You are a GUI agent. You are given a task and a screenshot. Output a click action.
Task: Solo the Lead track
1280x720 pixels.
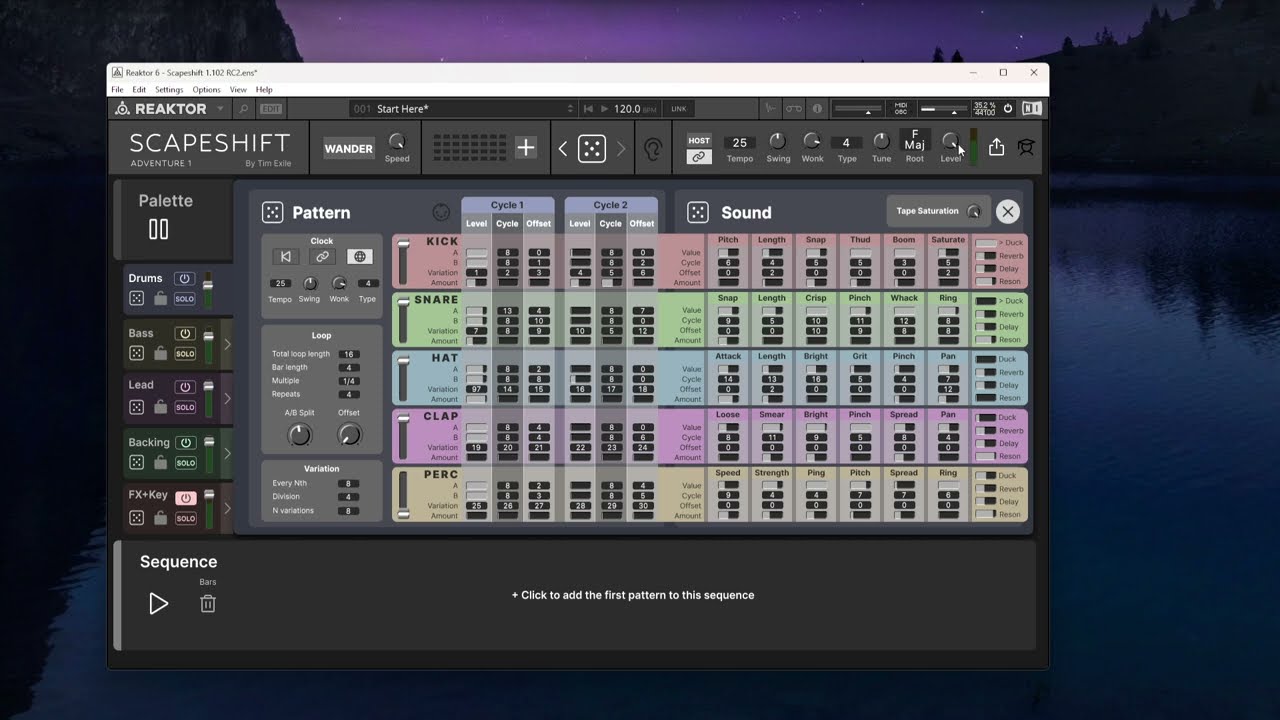click(185, 408)
